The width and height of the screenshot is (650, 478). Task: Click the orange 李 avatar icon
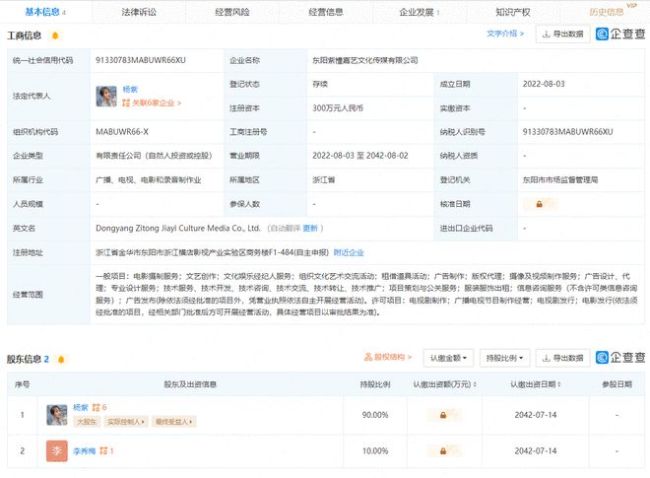[56, 452]
